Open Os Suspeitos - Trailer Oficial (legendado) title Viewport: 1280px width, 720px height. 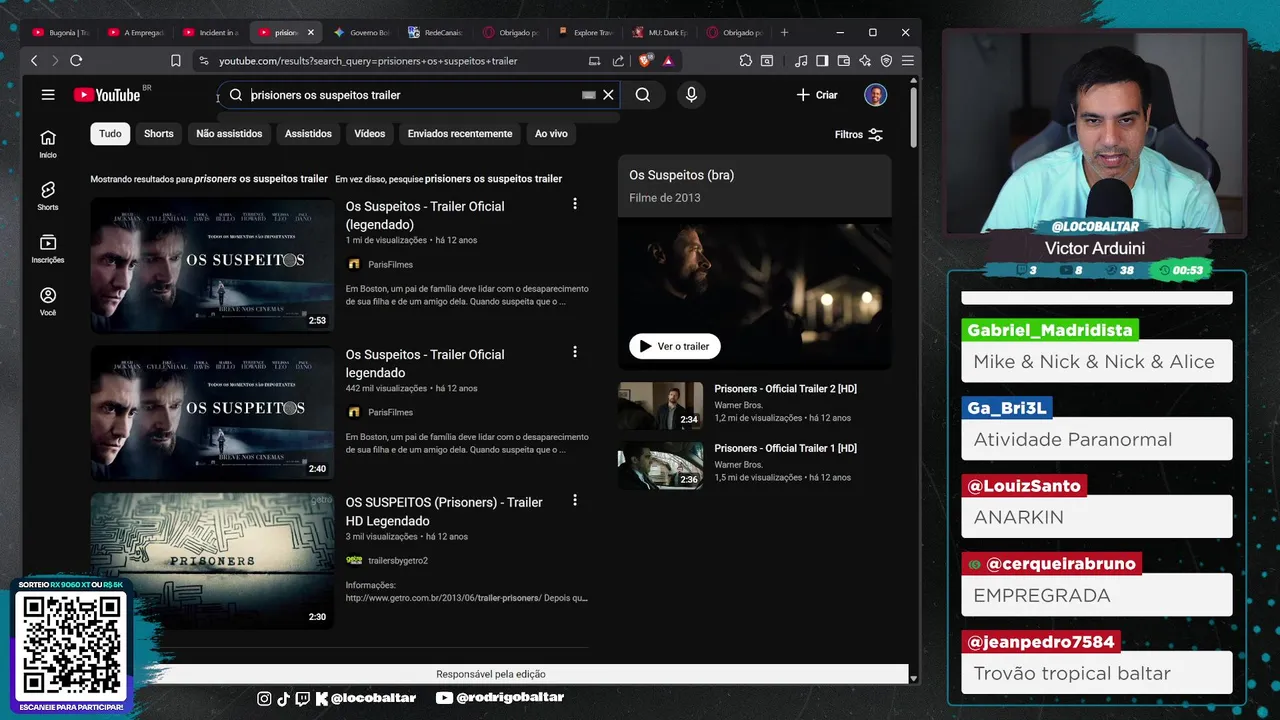[425, 215]
